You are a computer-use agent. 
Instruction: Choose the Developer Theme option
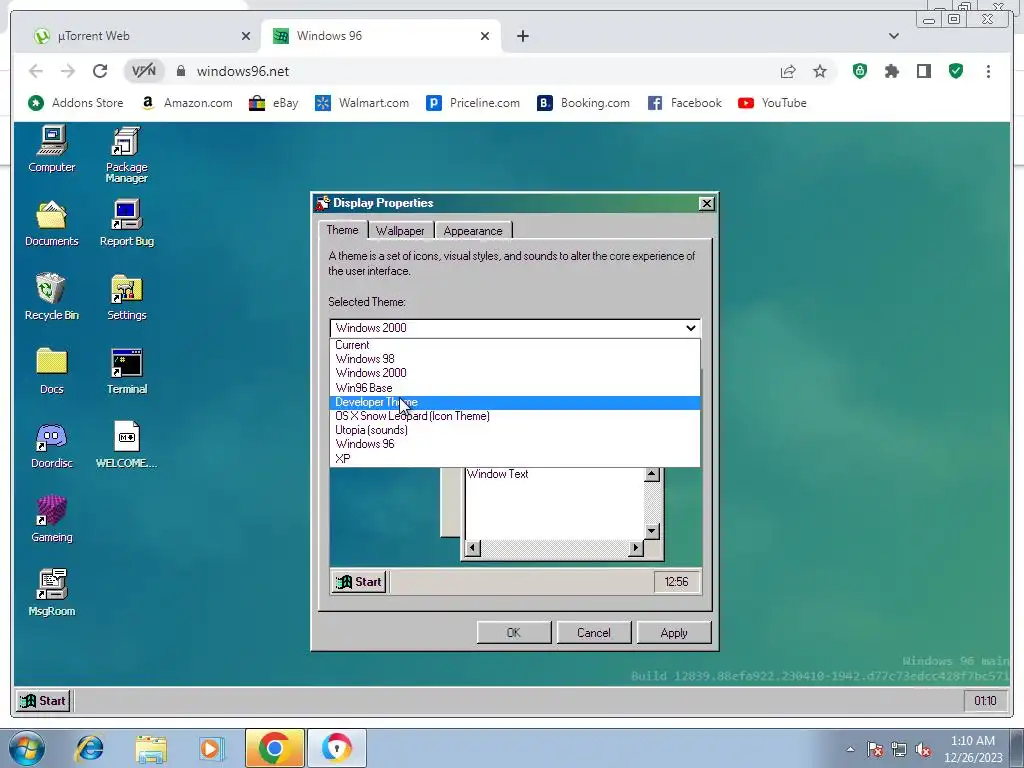point(515,402)
